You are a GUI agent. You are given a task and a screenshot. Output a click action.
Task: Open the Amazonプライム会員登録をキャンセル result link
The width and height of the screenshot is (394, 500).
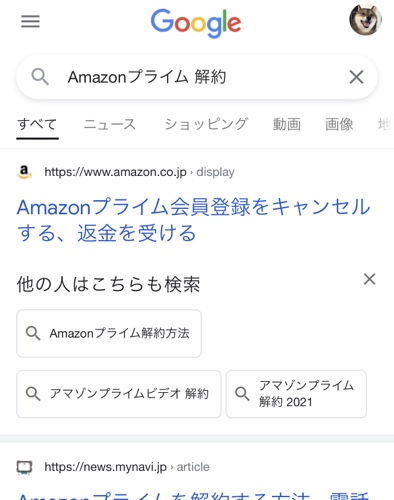[x=193, y=220]
